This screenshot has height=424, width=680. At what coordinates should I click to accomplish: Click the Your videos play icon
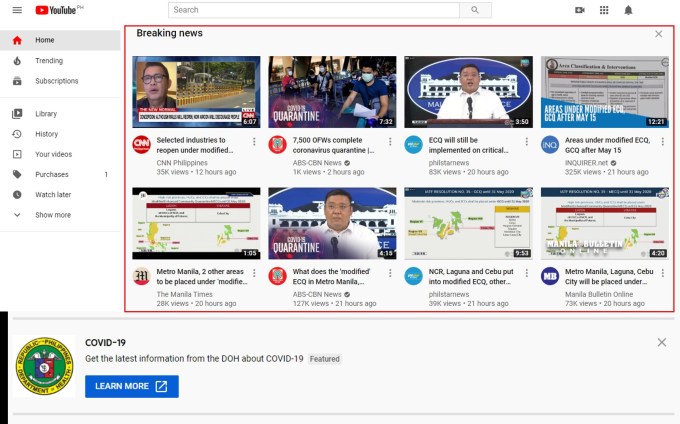click(x=17, y=154)
